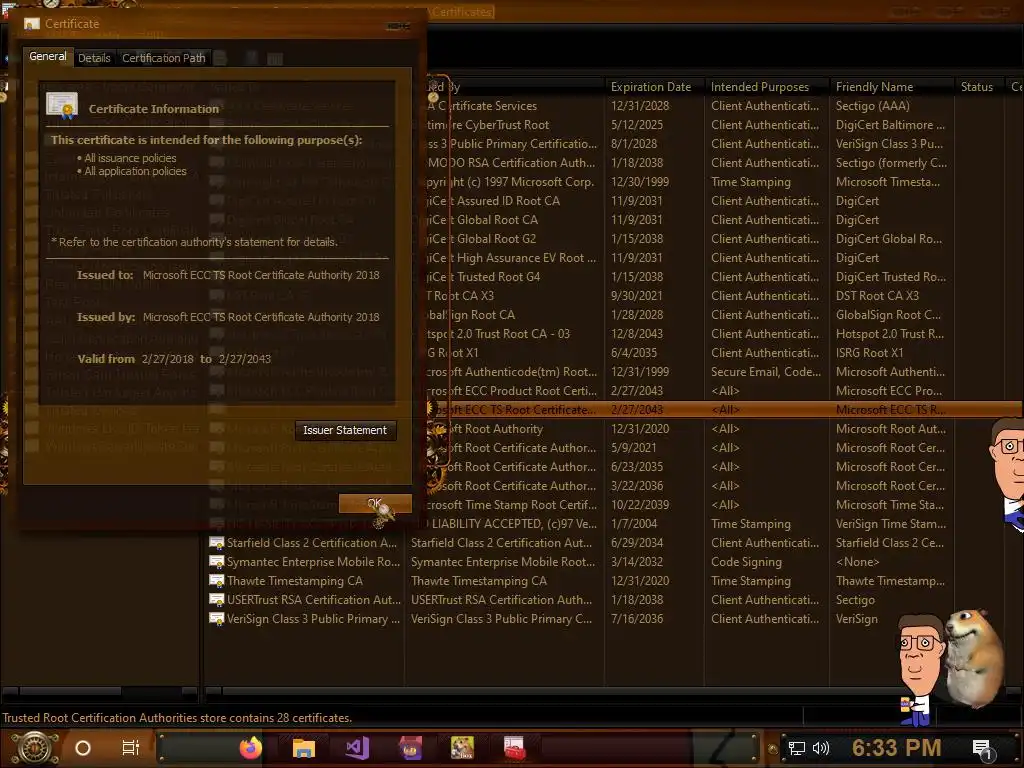Open the steampunk Start button
The width and height of the screenshot is (1024, 768).
[x=35, y=748]
